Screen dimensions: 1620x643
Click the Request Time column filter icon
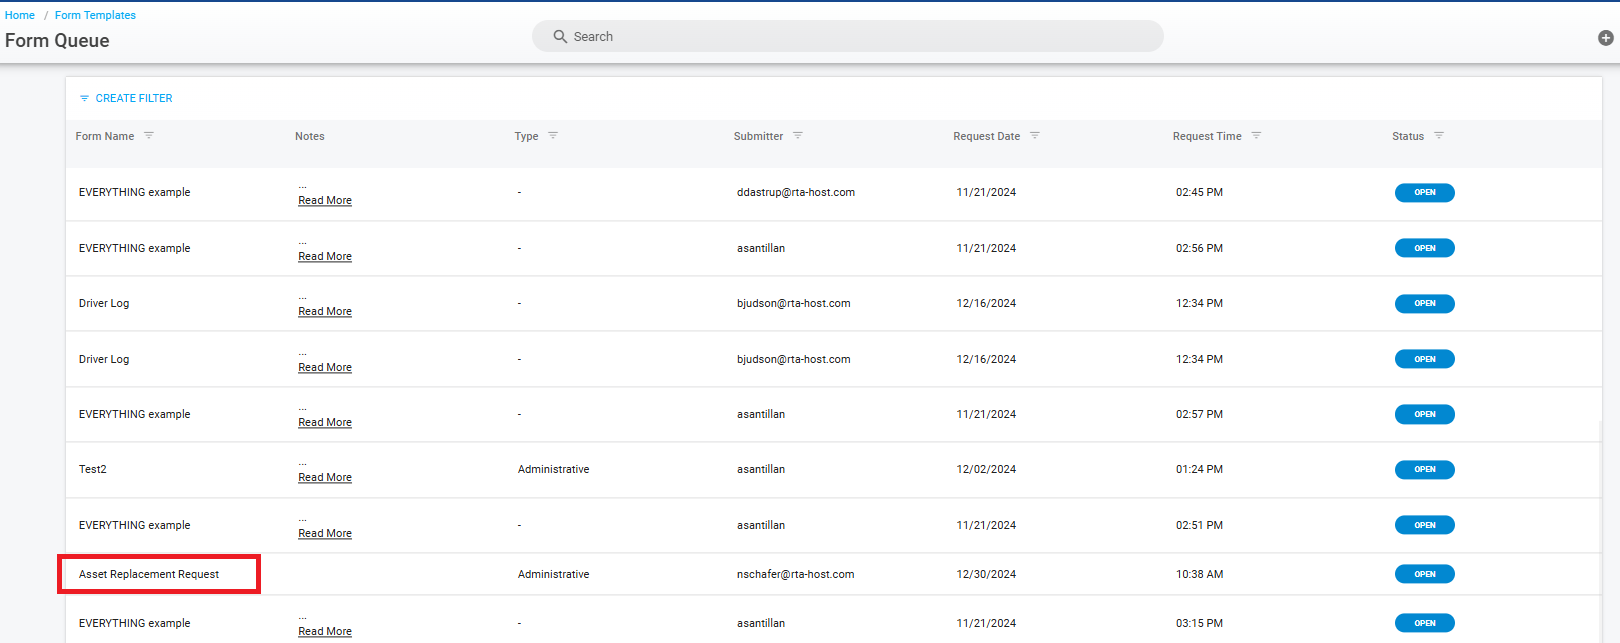pyautogui.click(x=1256, y=135)
